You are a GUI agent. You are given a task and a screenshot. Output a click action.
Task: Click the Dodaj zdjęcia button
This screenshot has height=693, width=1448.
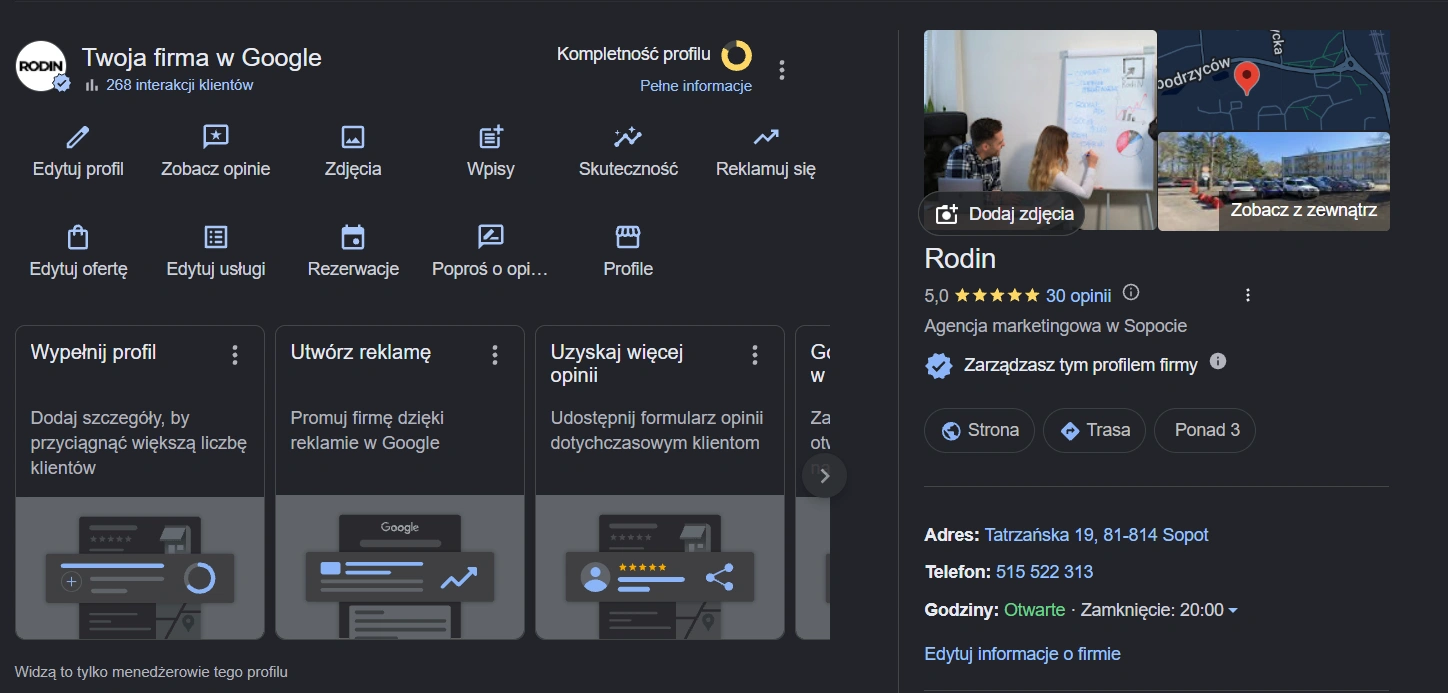[x=1001, y=214]
